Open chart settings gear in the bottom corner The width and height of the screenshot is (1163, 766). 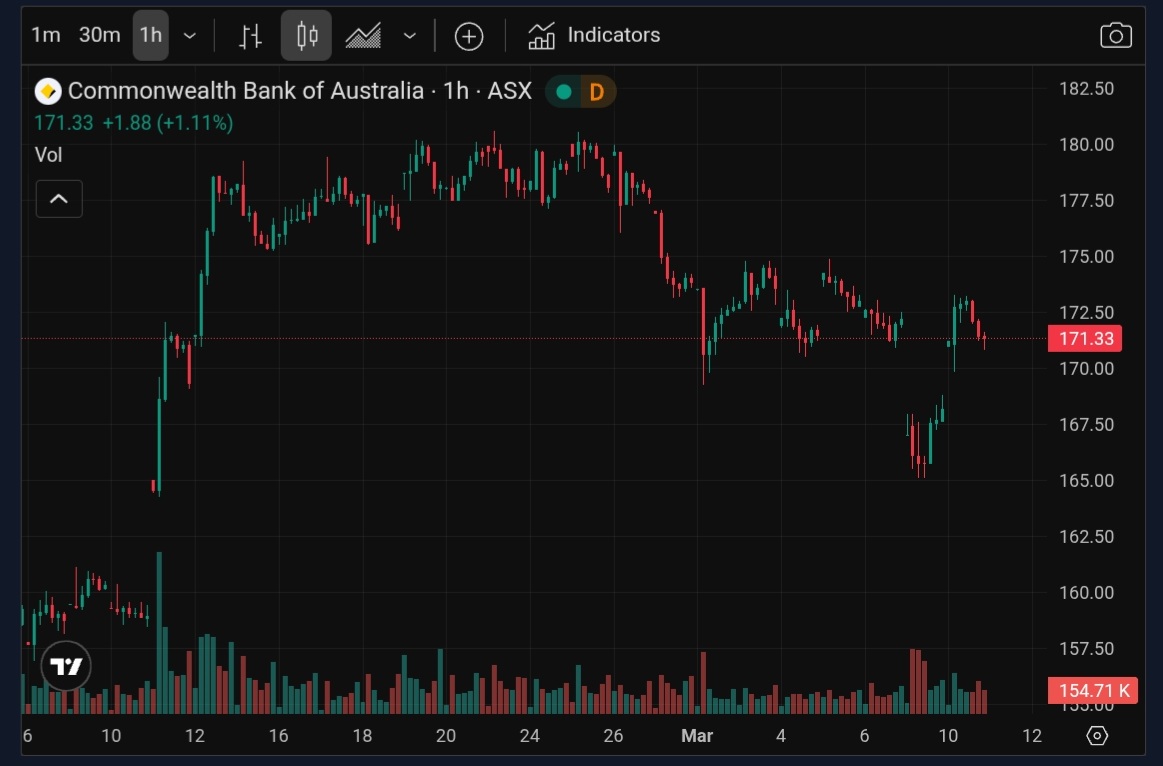click(x=1097, y=736)
